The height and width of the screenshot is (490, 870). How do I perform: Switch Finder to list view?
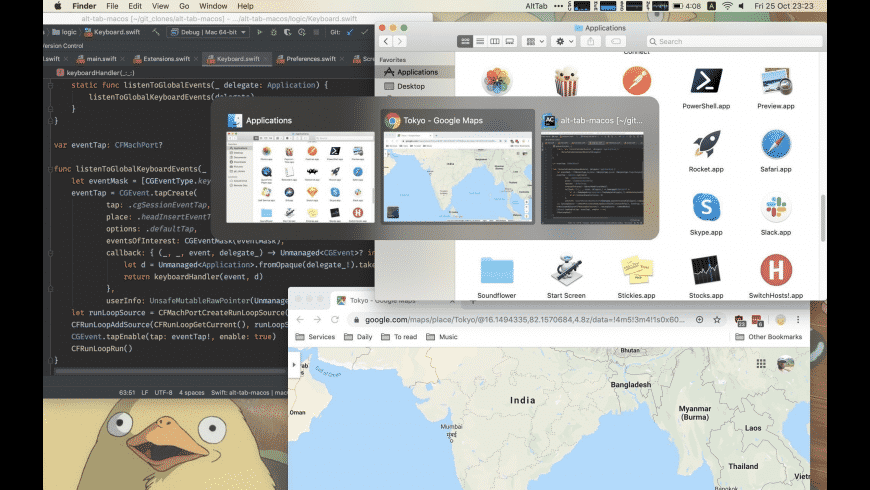480,41
